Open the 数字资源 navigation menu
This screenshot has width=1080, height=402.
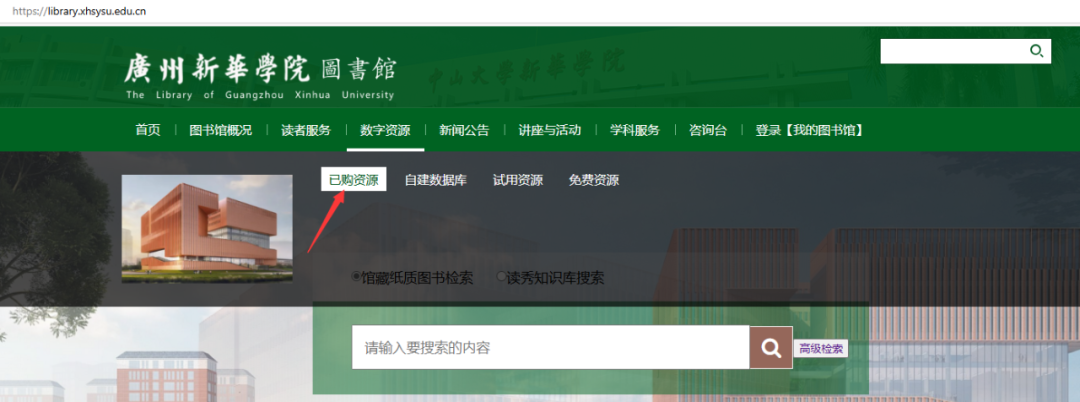(385, 130)
